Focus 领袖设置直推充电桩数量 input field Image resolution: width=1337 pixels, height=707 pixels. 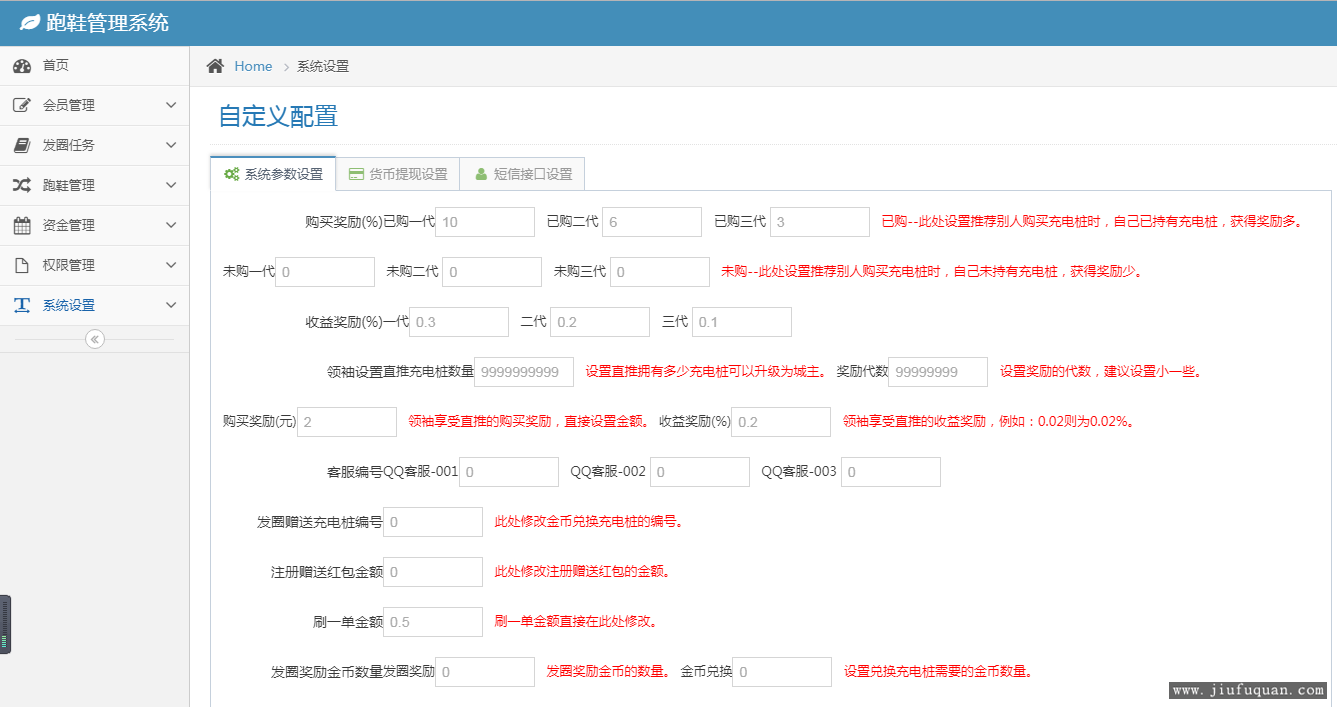coord(524,372)
